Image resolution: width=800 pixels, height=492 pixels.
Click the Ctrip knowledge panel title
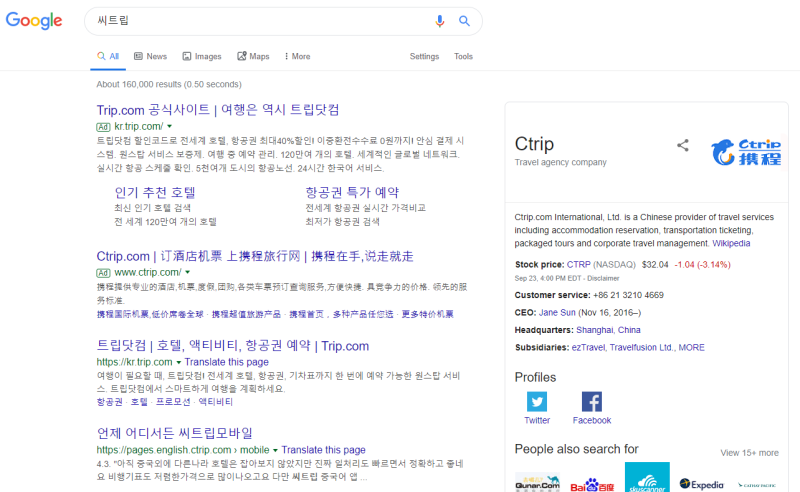[534, 144]
